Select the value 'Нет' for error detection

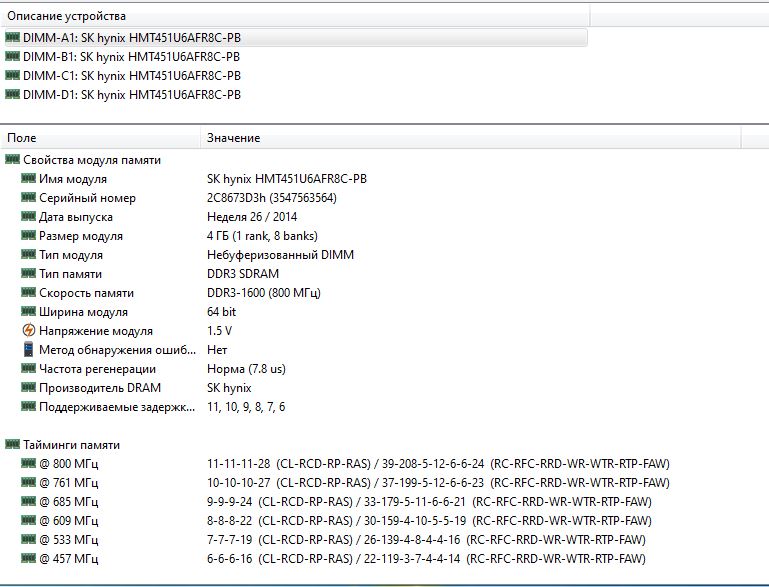coord(217,350)
